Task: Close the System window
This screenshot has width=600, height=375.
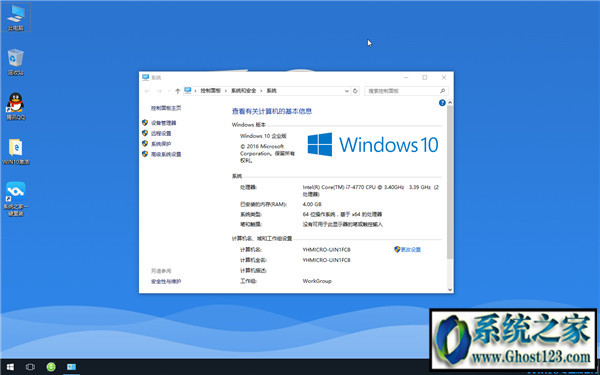Action: [x=444, y=77]
